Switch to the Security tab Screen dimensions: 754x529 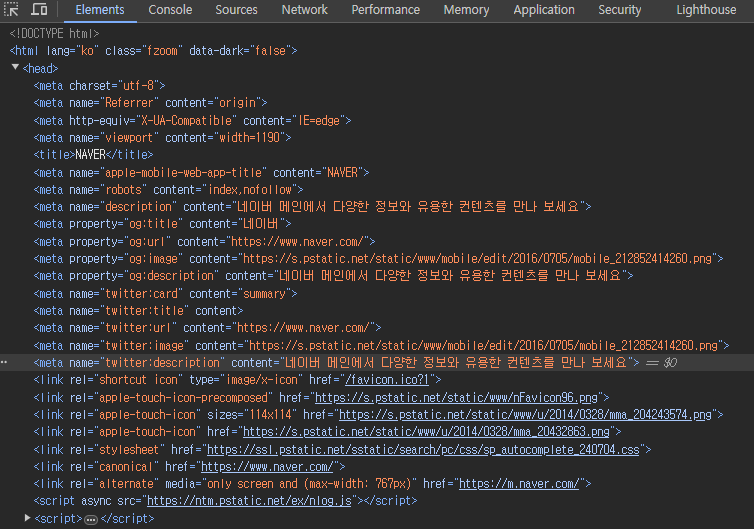[x=619, y=10]
